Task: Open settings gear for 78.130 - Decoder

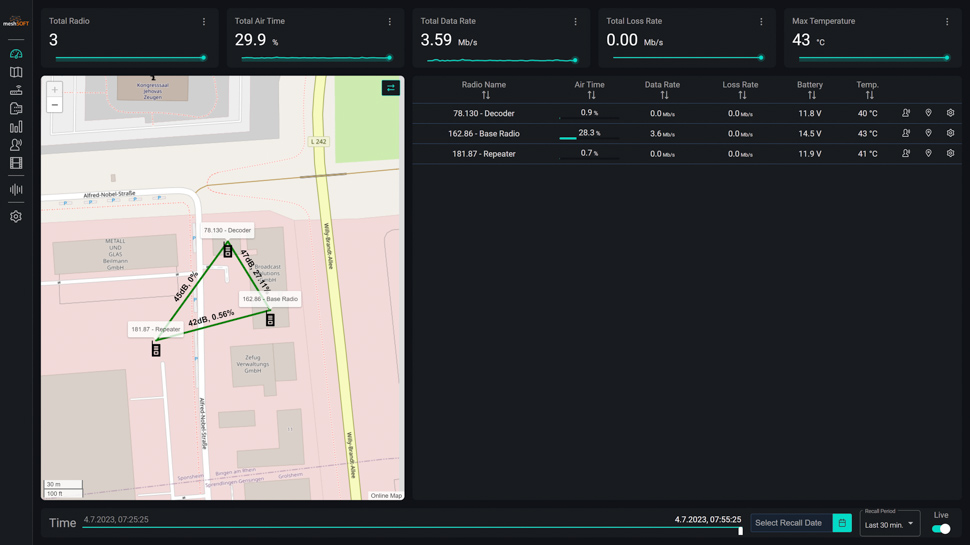Action: tap(950, 113)
